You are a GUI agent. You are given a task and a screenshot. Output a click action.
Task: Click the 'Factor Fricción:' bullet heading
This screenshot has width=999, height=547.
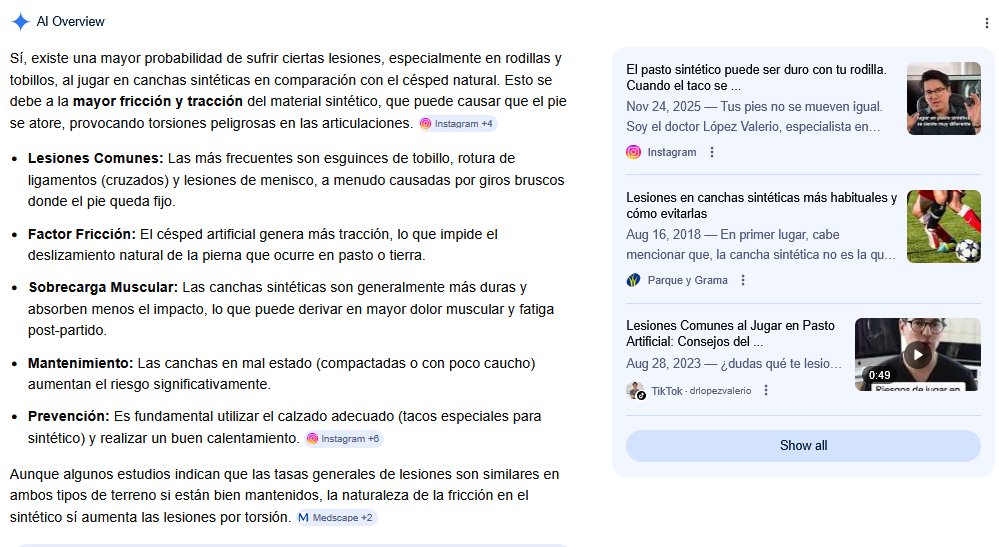coord(82,234)
